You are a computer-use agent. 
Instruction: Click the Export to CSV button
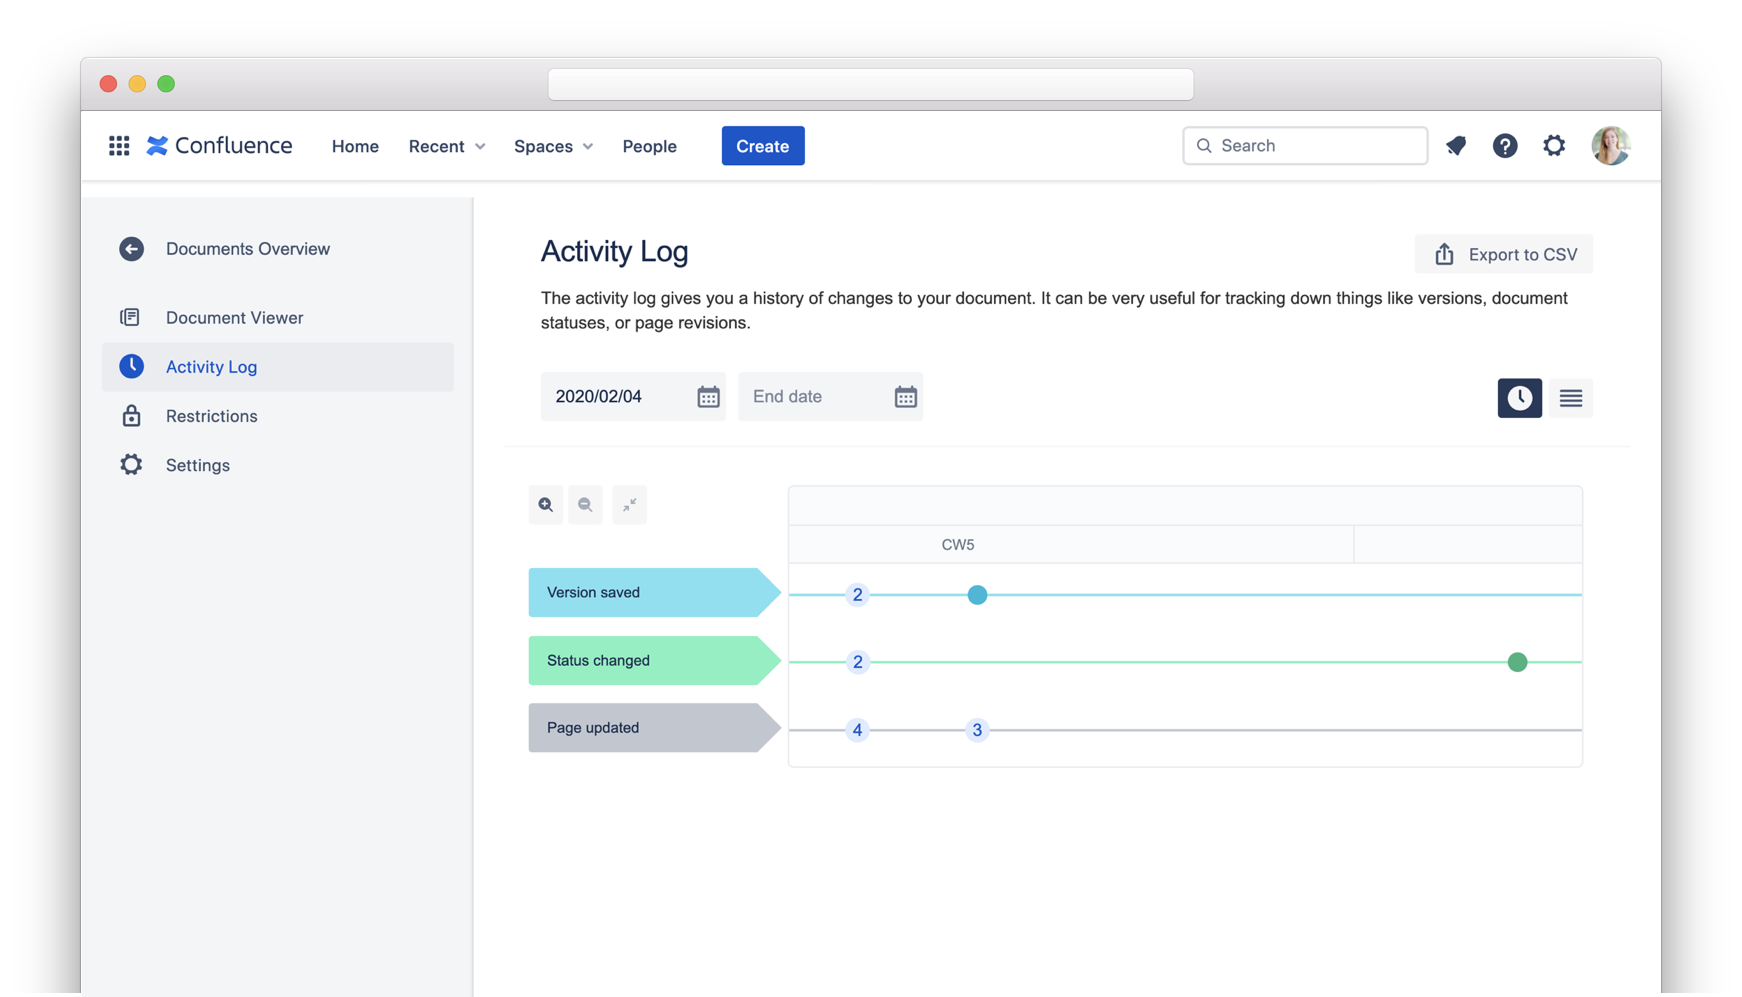coord(1503,255)
